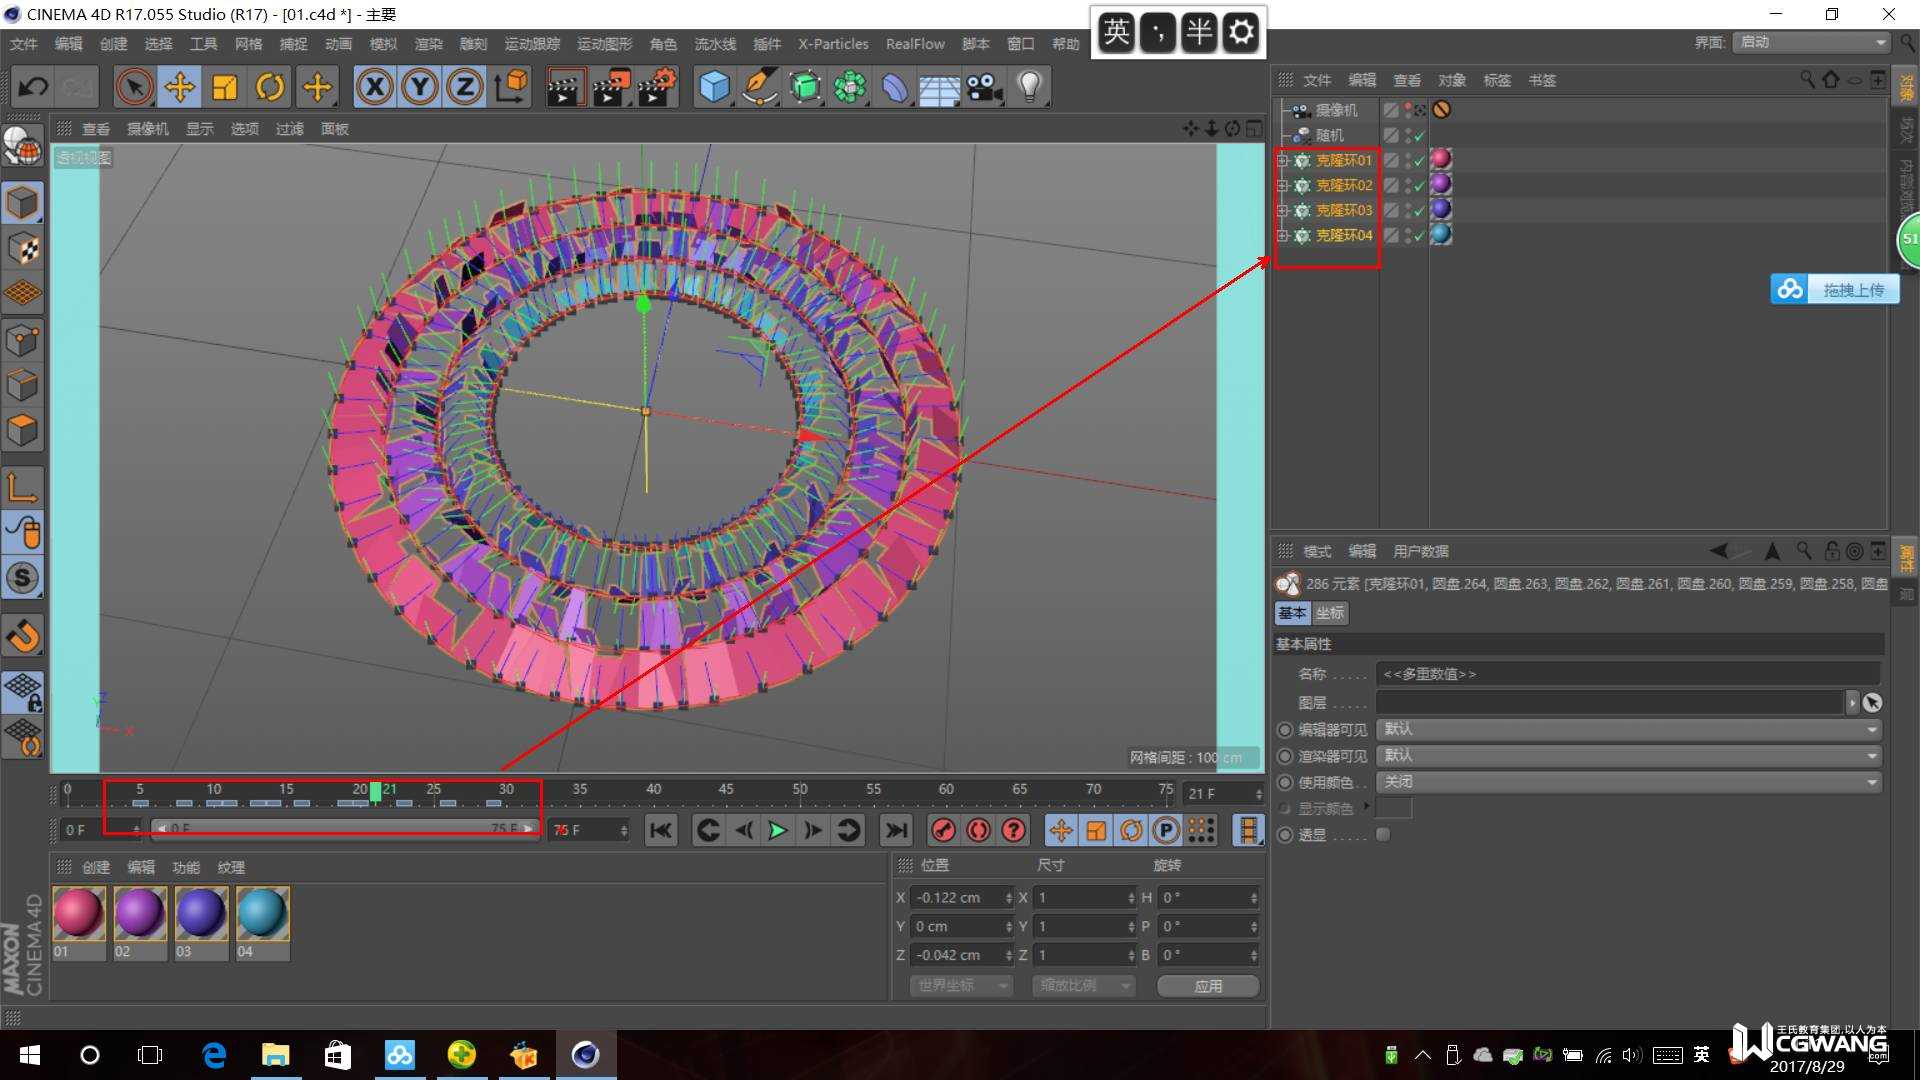Click the cube primitive icon
The width and height of the screenshot is (1920, 1080).
[x=714, y=88]
